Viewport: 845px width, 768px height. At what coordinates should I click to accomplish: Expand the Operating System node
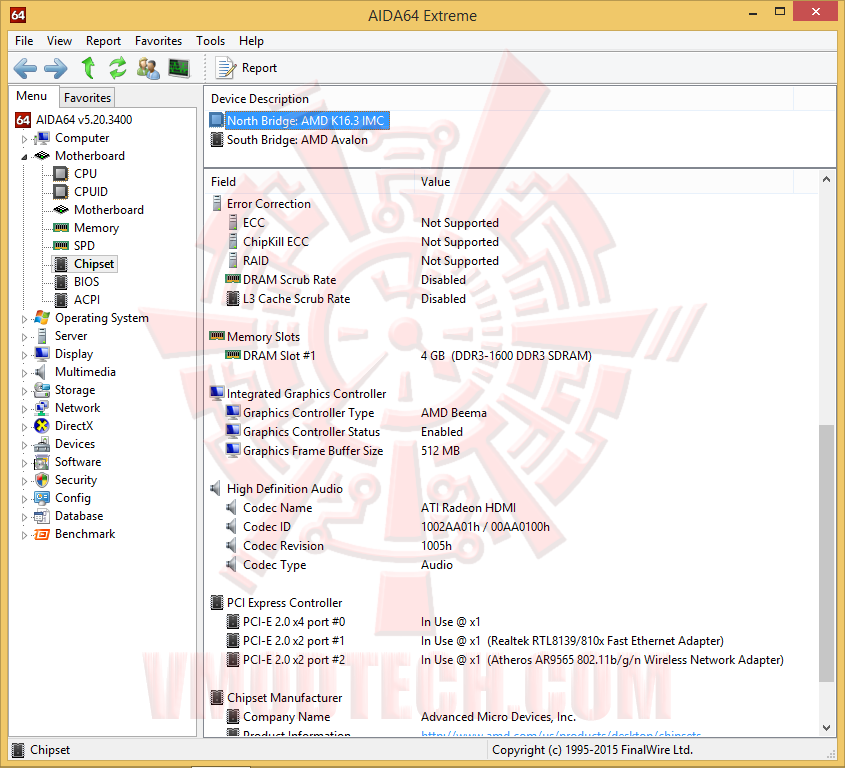pyautogui.click(x=24, y=319)
